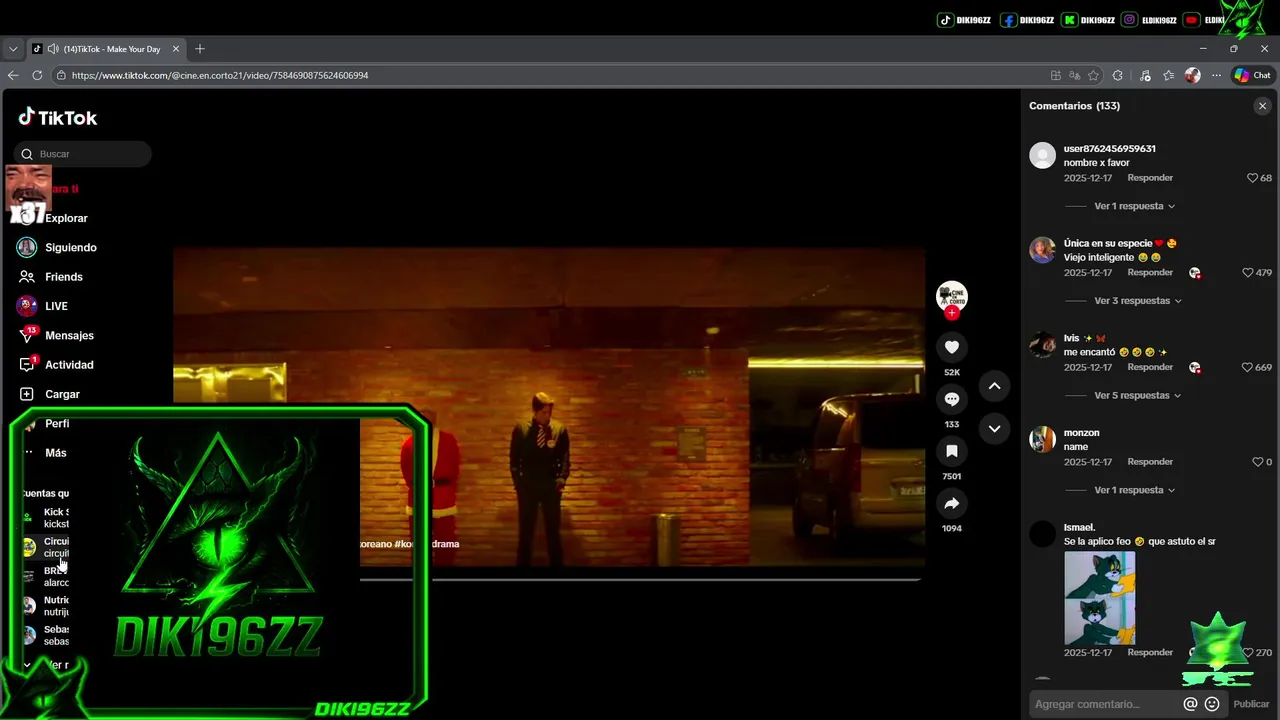1280x720 pixels.
Task: Click the Buscar search field
Action: tap(83, 154)
